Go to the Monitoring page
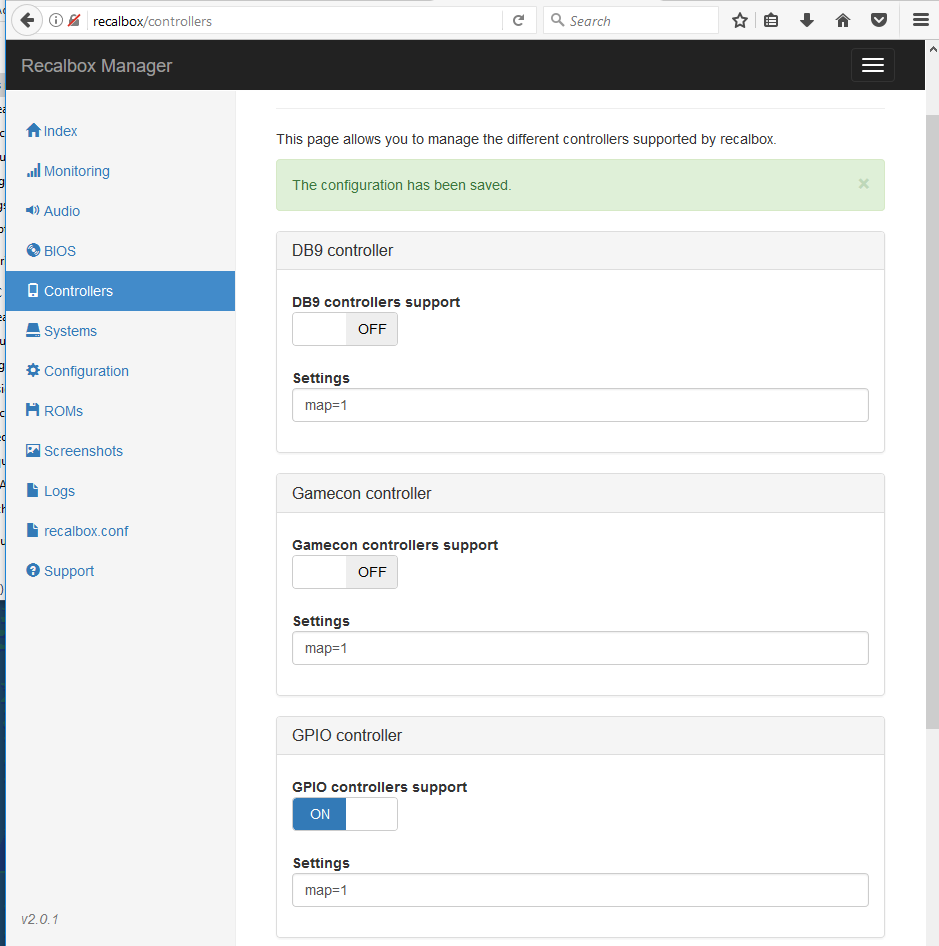This screenshot has width=939, height=946. pos(77,171)
